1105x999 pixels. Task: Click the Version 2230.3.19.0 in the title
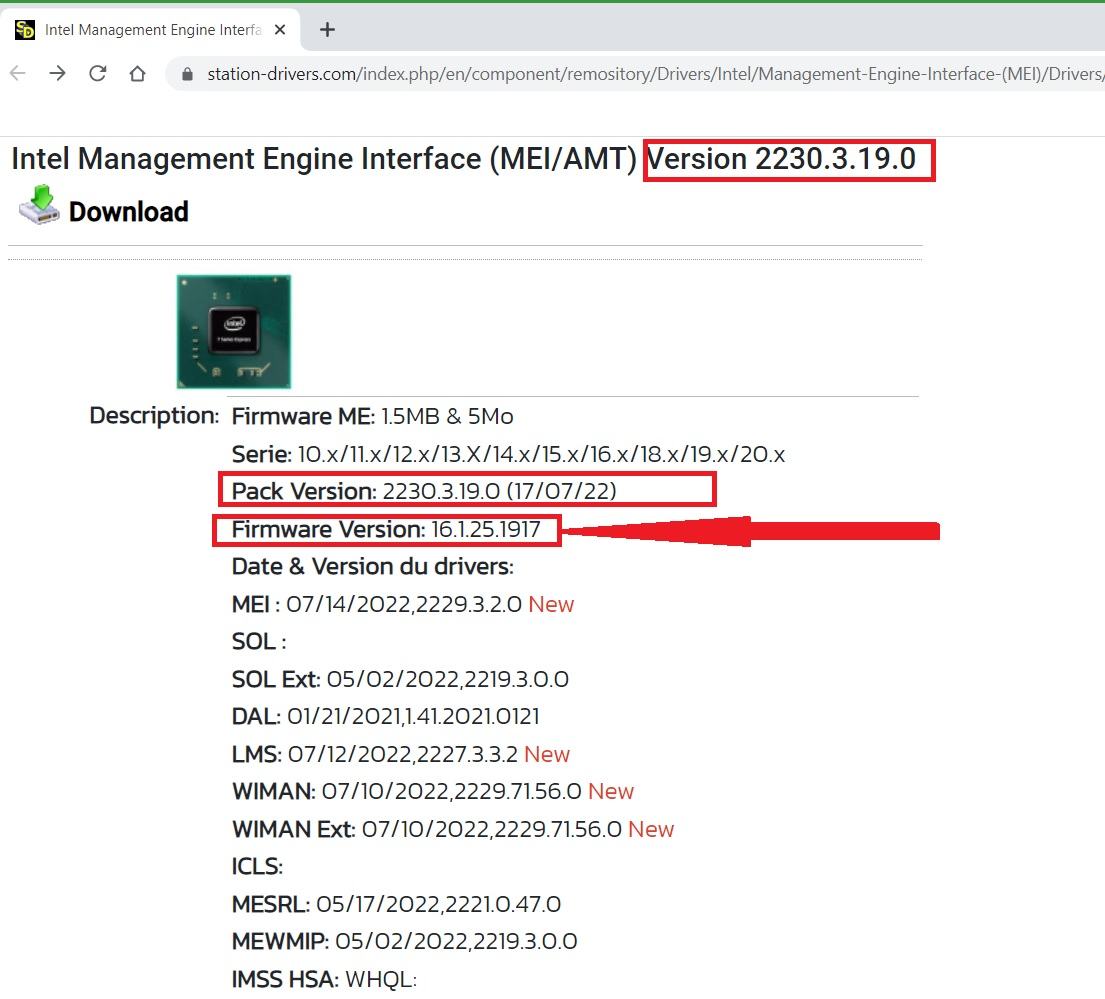point(782,159)
